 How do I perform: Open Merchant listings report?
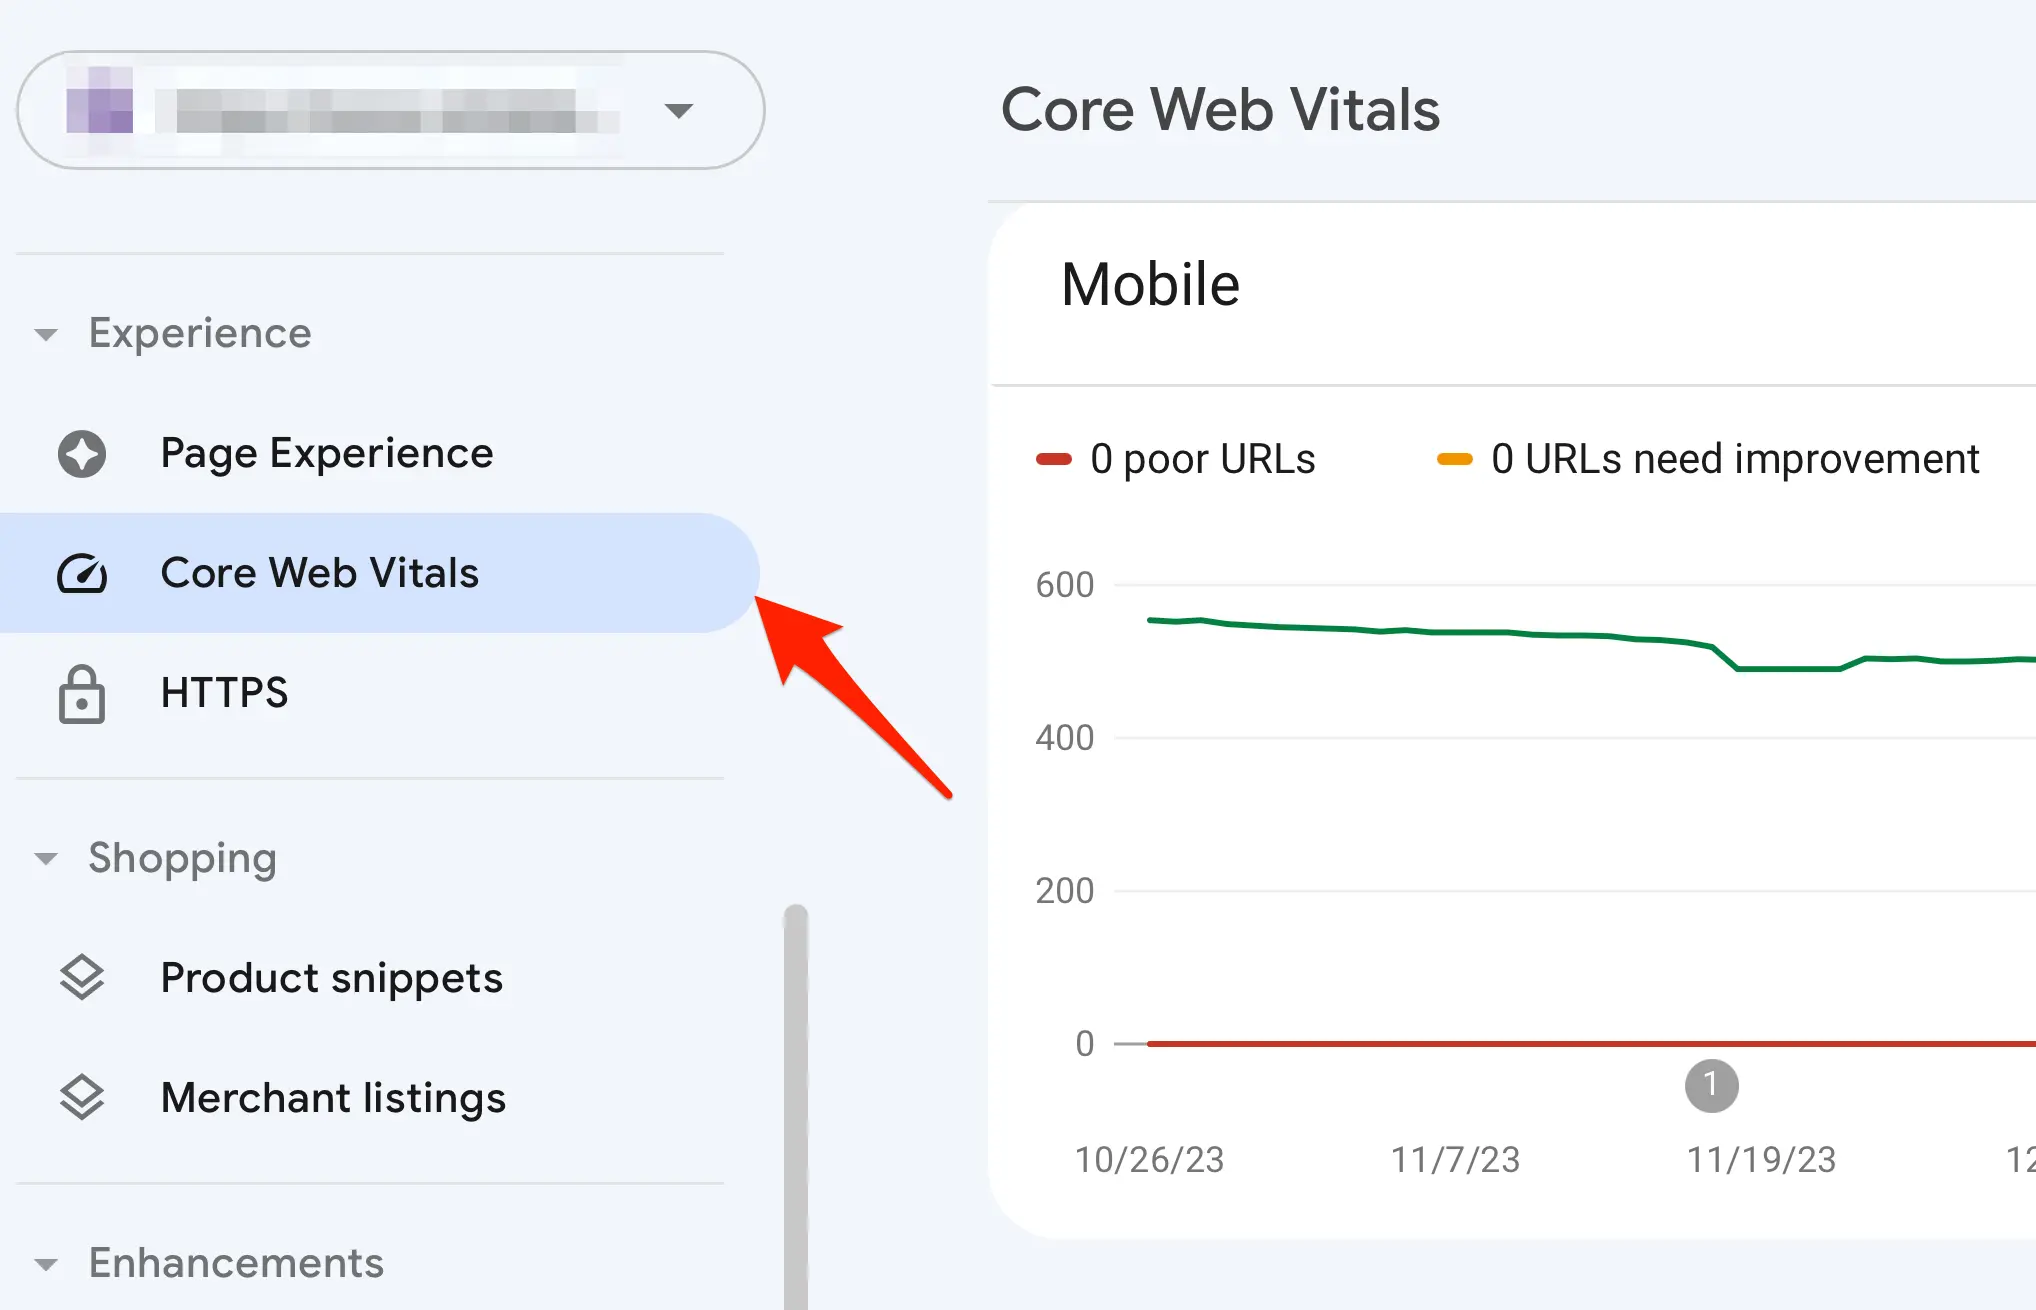click(333, 1098)
